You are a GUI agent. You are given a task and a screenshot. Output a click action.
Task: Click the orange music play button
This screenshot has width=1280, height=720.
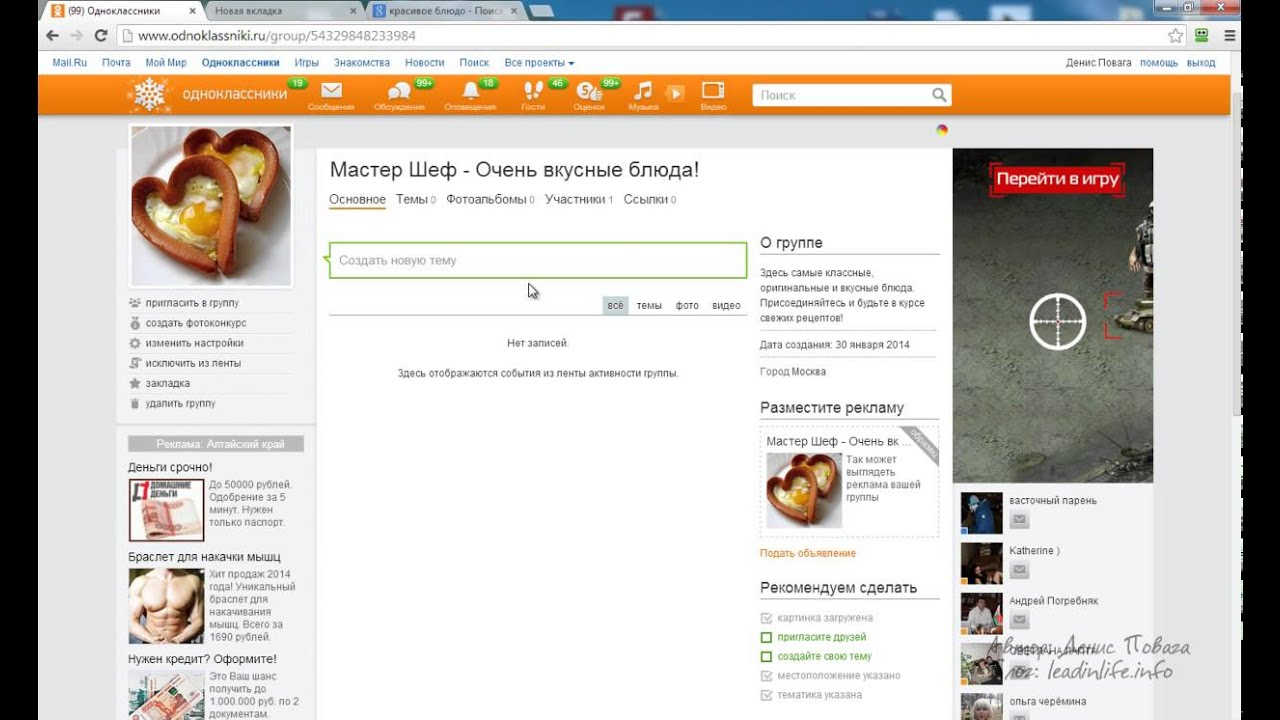(x=676, y=93)
